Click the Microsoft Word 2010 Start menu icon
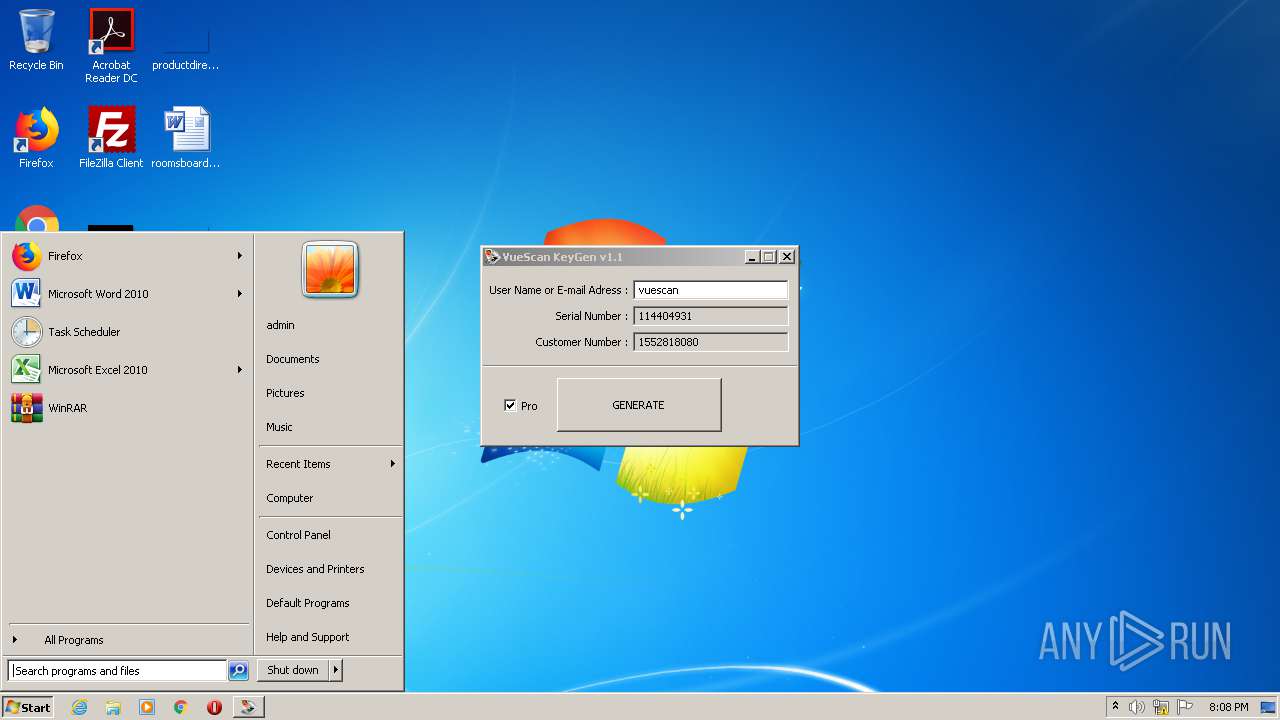This screenshot has height=720, width=1280. click(x=26, y=294)
